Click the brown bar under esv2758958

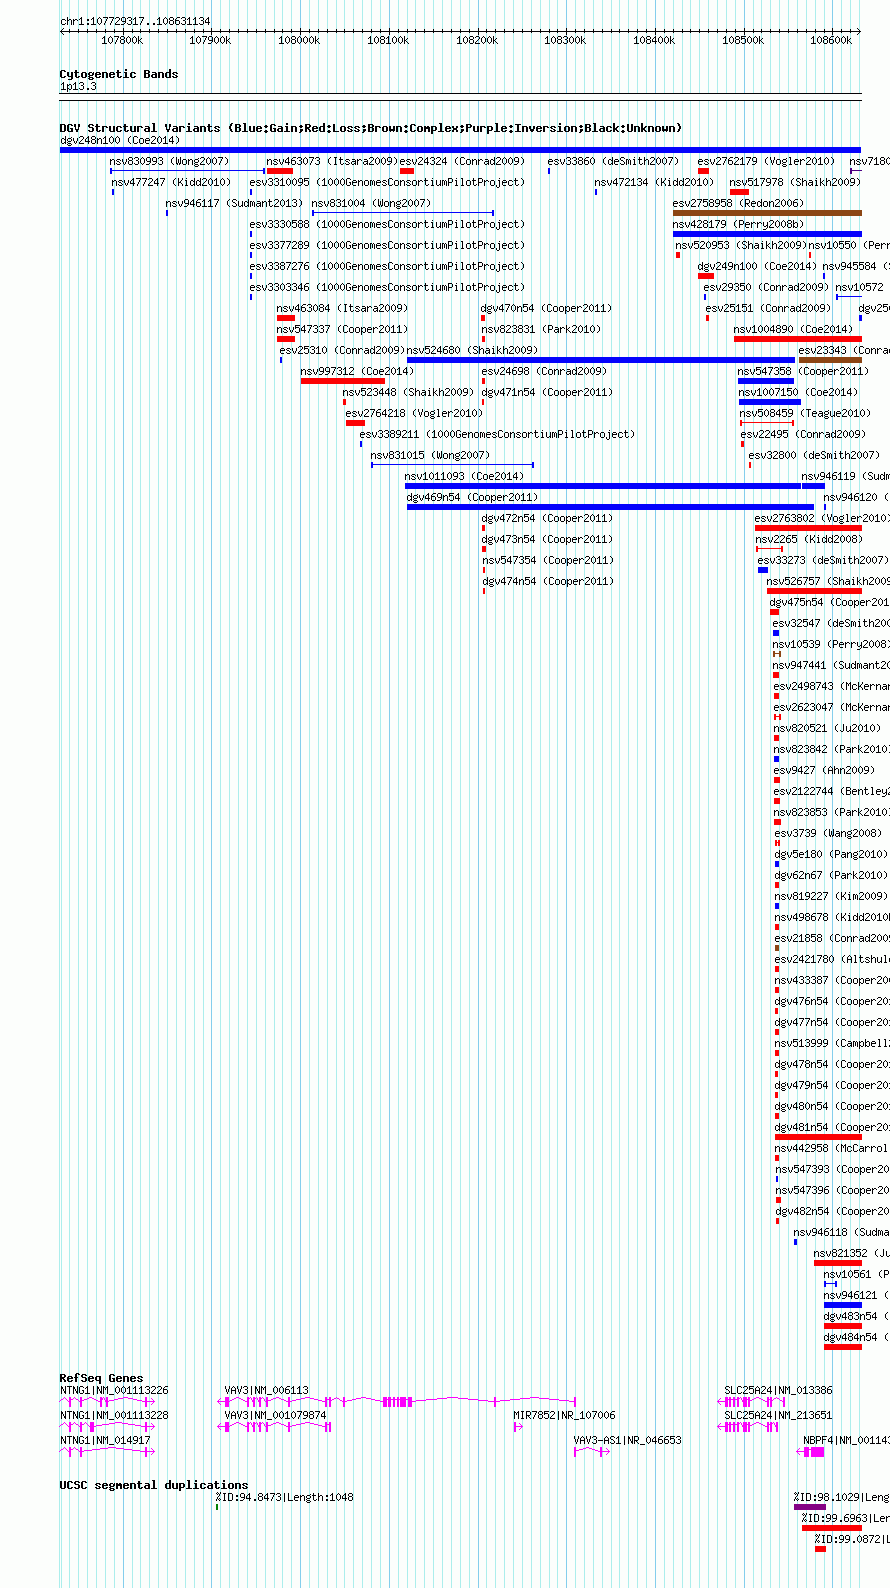[767, 213]
